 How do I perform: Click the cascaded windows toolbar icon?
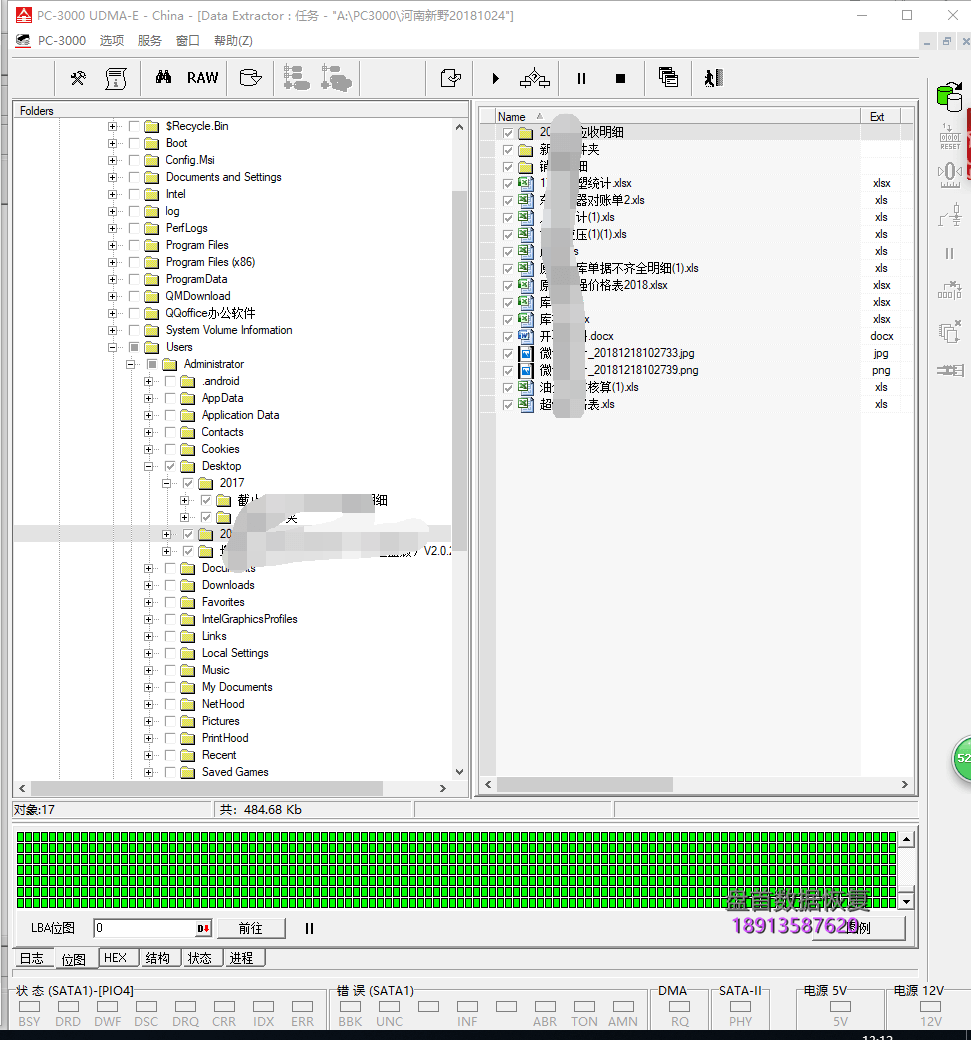pyautogui.click(x=668, y=78)
